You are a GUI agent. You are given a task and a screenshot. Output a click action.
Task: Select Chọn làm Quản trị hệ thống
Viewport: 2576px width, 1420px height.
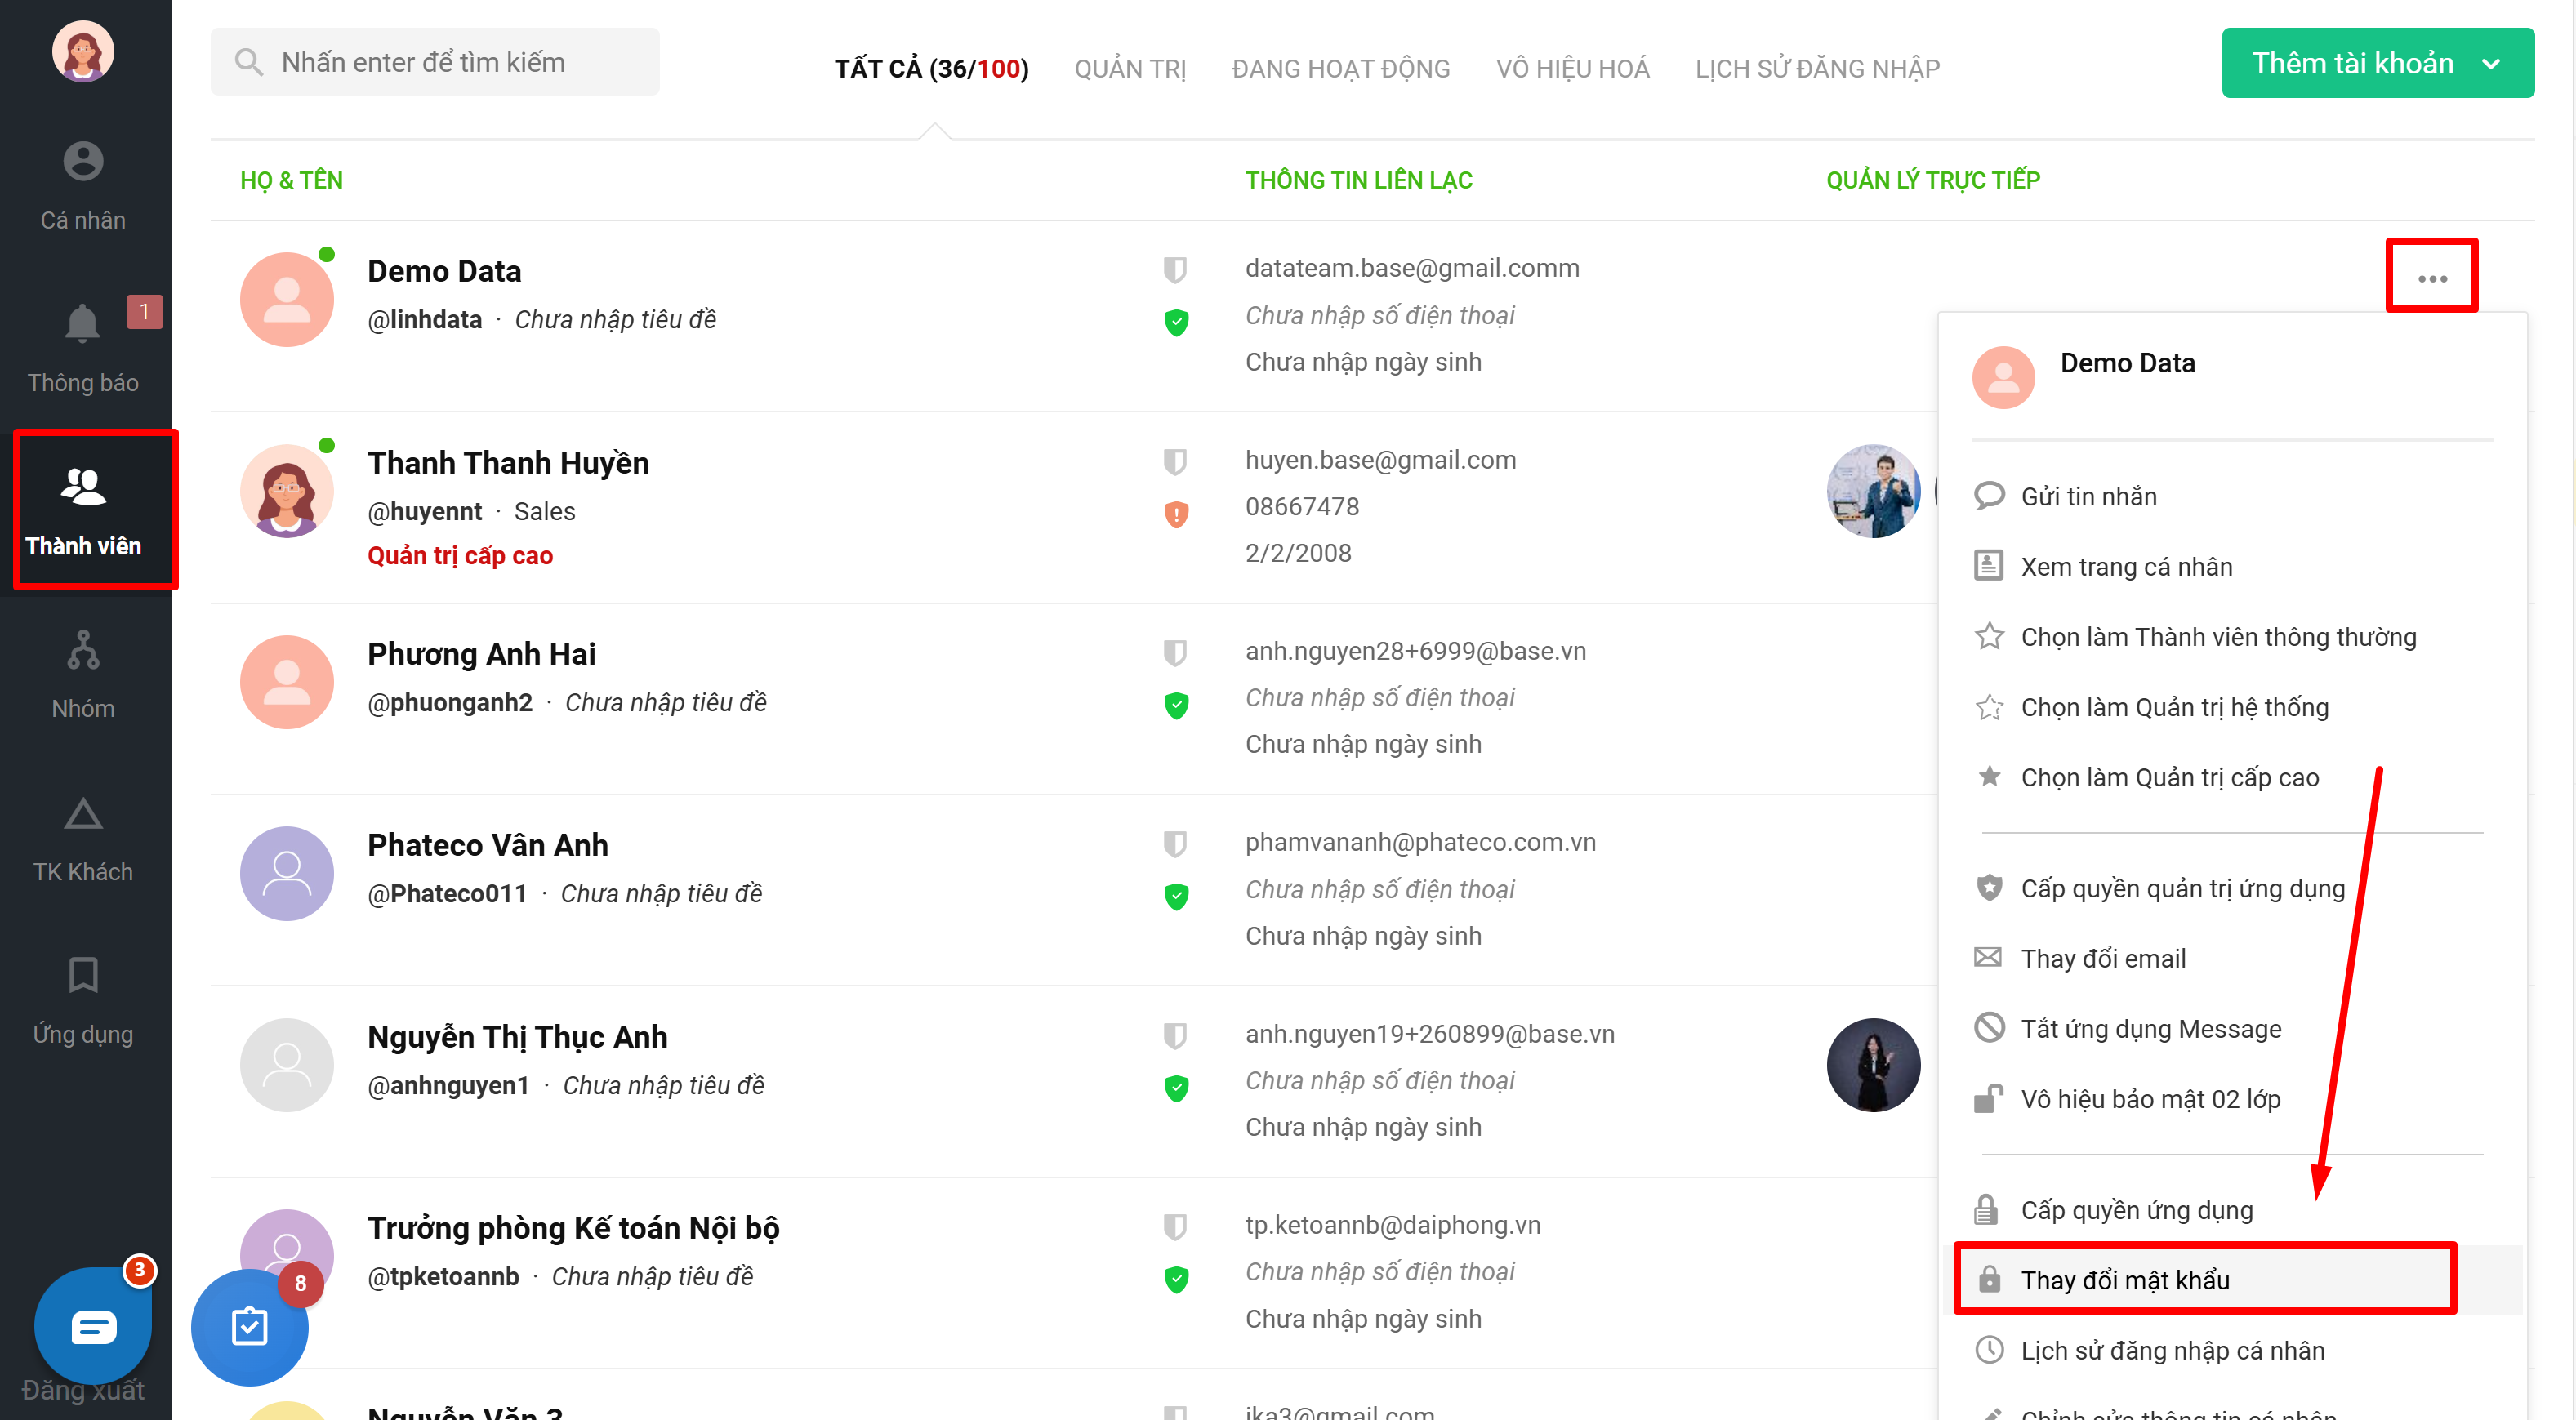click(x=2174, y=707)
